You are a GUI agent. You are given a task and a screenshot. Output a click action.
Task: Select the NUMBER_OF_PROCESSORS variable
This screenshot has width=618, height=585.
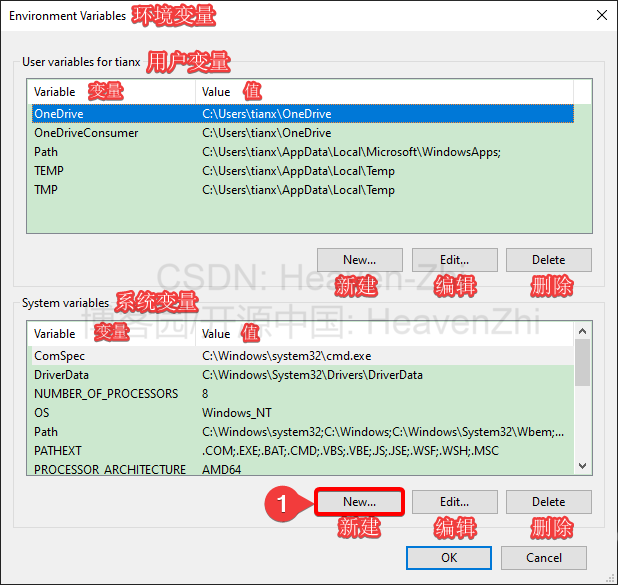tap(303, 394)
